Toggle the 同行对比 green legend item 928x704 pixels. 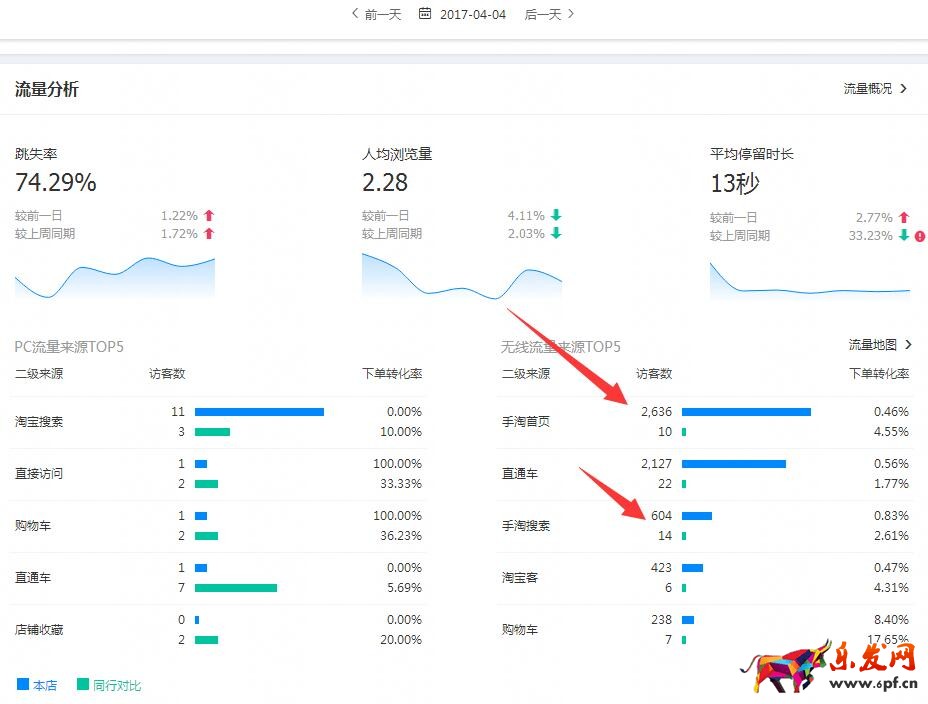click(x=108, y=685)
